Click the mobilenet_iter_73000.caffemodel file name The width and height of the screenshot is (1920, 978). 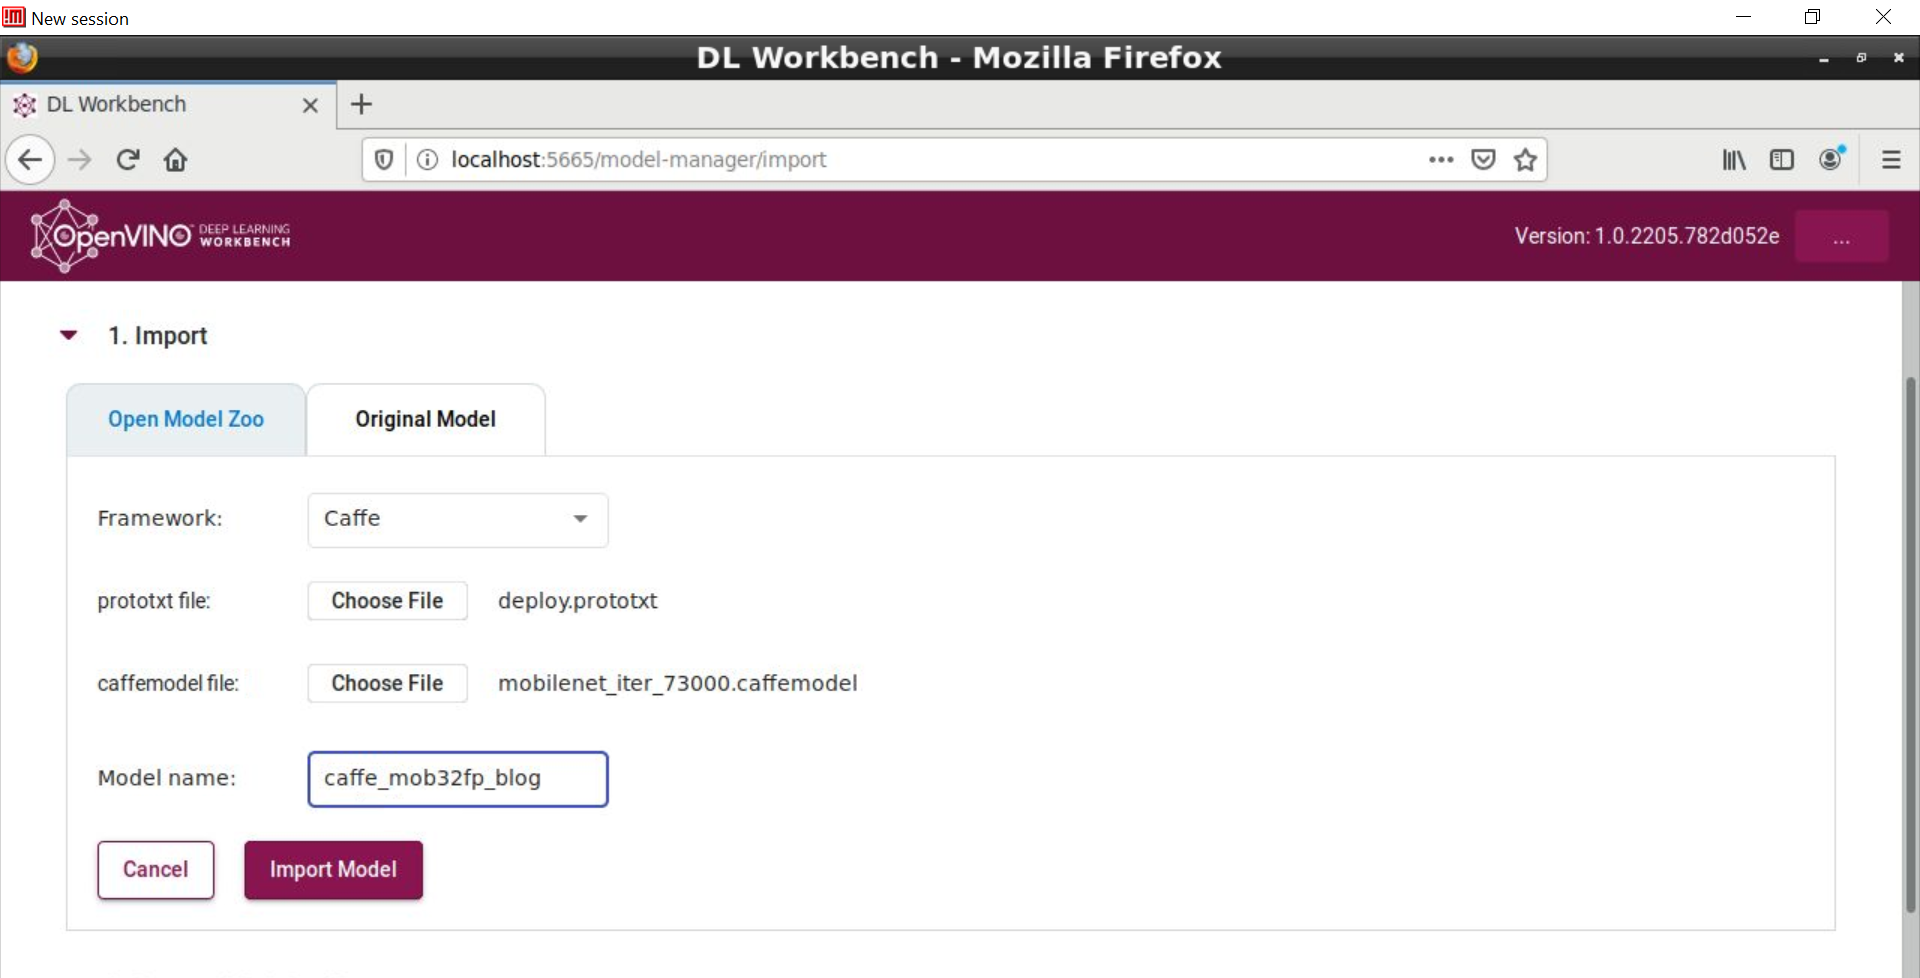[677, 683]
